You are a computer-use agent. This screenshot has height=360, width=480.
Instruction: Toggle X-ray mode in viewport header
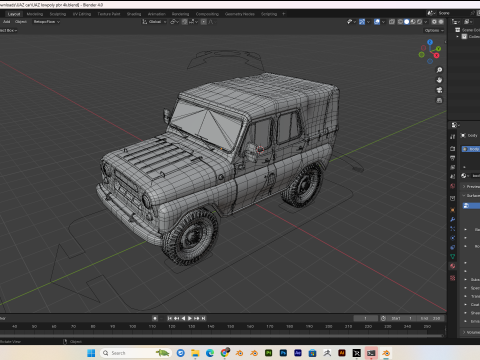392,22
